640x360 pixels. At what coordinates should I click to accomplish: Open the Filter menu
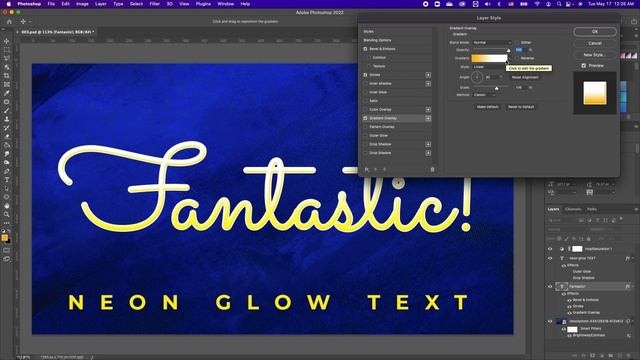[154, 4]
